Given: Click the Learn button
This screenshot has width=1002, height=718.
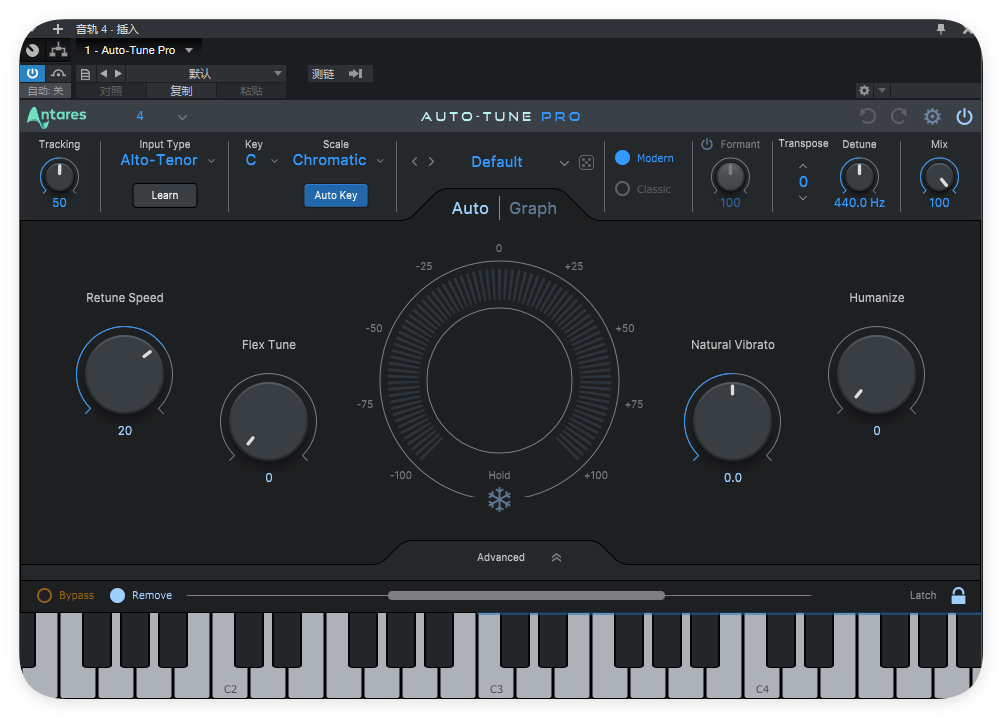Looking at the screenshot, I should pyautogui.click(x=165, y=195).
